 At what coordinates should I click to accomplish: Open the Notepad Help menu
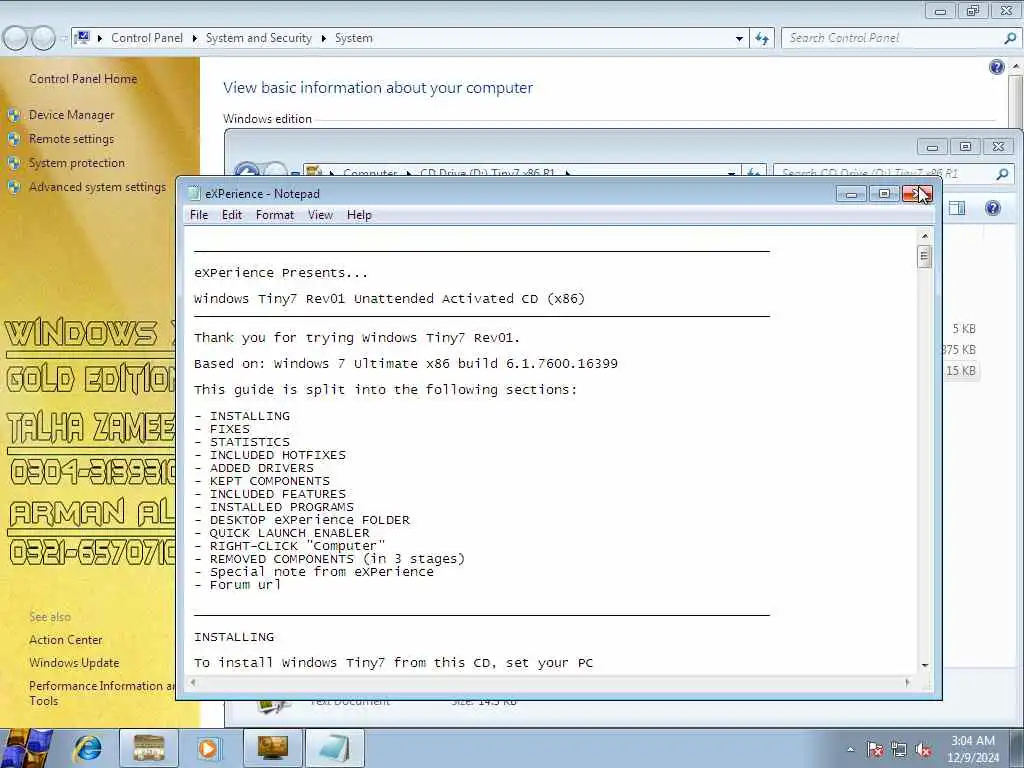coord(359,215)
